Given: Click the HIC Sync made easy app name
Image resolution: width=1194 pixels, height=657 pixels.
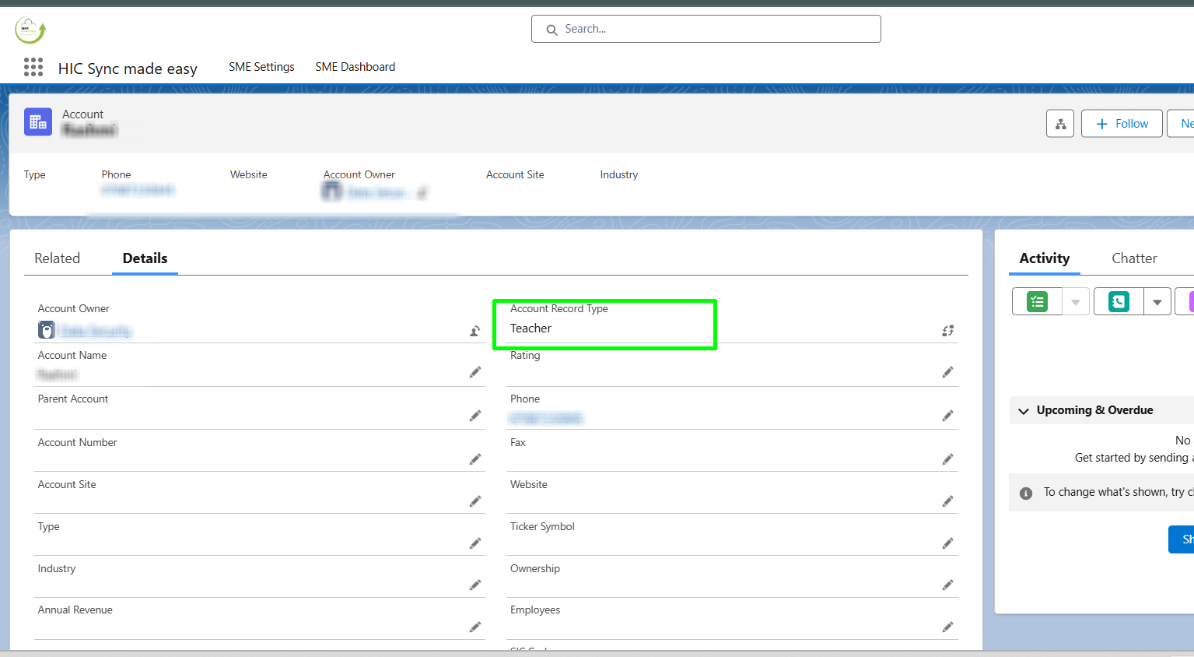Looking at the screenshot, I should click(x=128, y=69).
